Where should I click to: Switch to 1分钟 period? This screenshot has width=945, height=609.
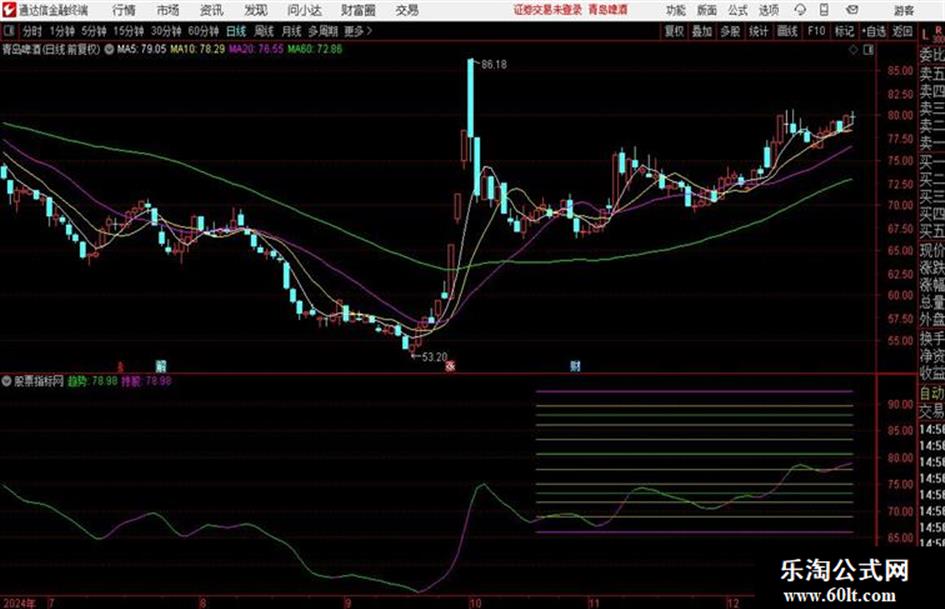click(x=61, y=31)
